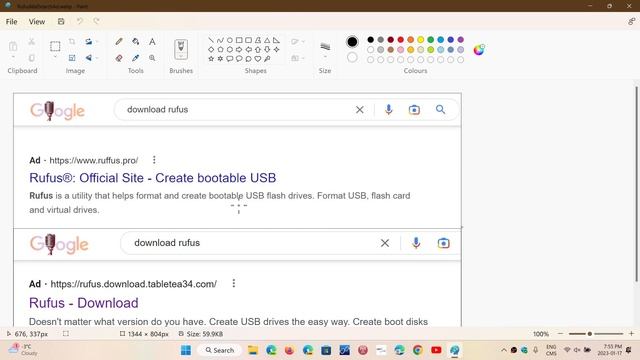
Task: Click the rectangular Select tool
Action: (55, 46)
